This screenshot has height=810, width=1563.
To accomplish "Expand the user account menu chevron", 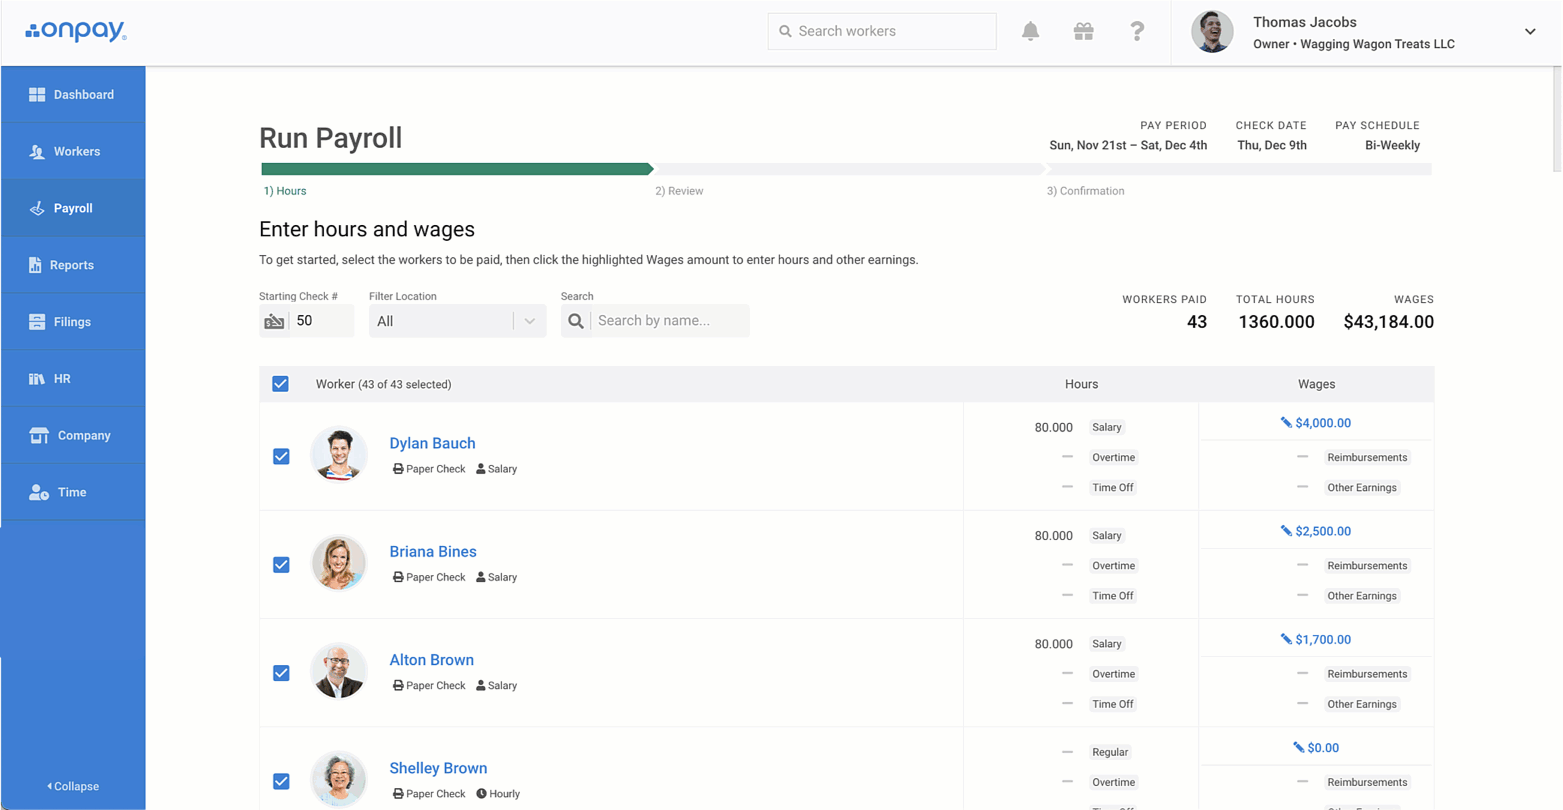I will (x=1529, y=32).
